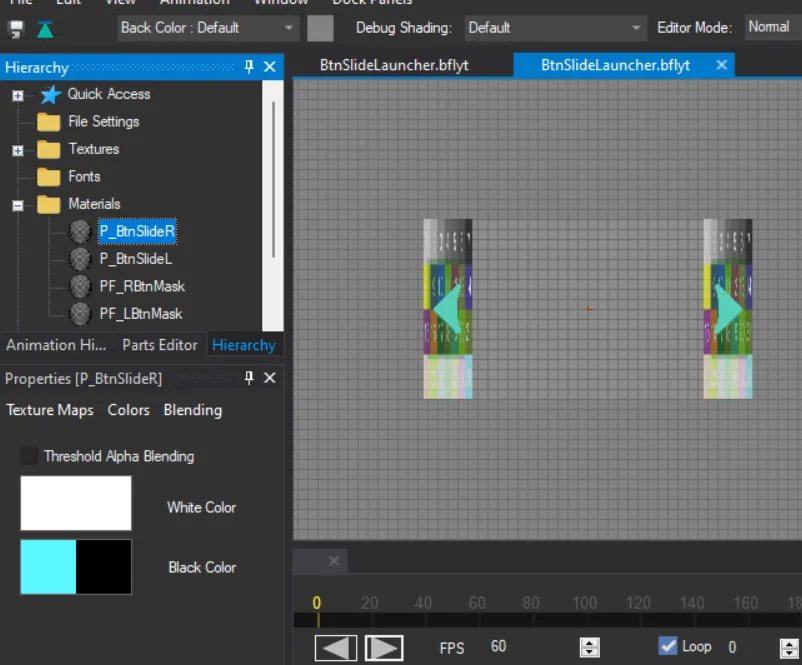Select the P_BtnSlideL material
Image resolution: width=802 pixels, height=665 pixels.
click(137, 259)
